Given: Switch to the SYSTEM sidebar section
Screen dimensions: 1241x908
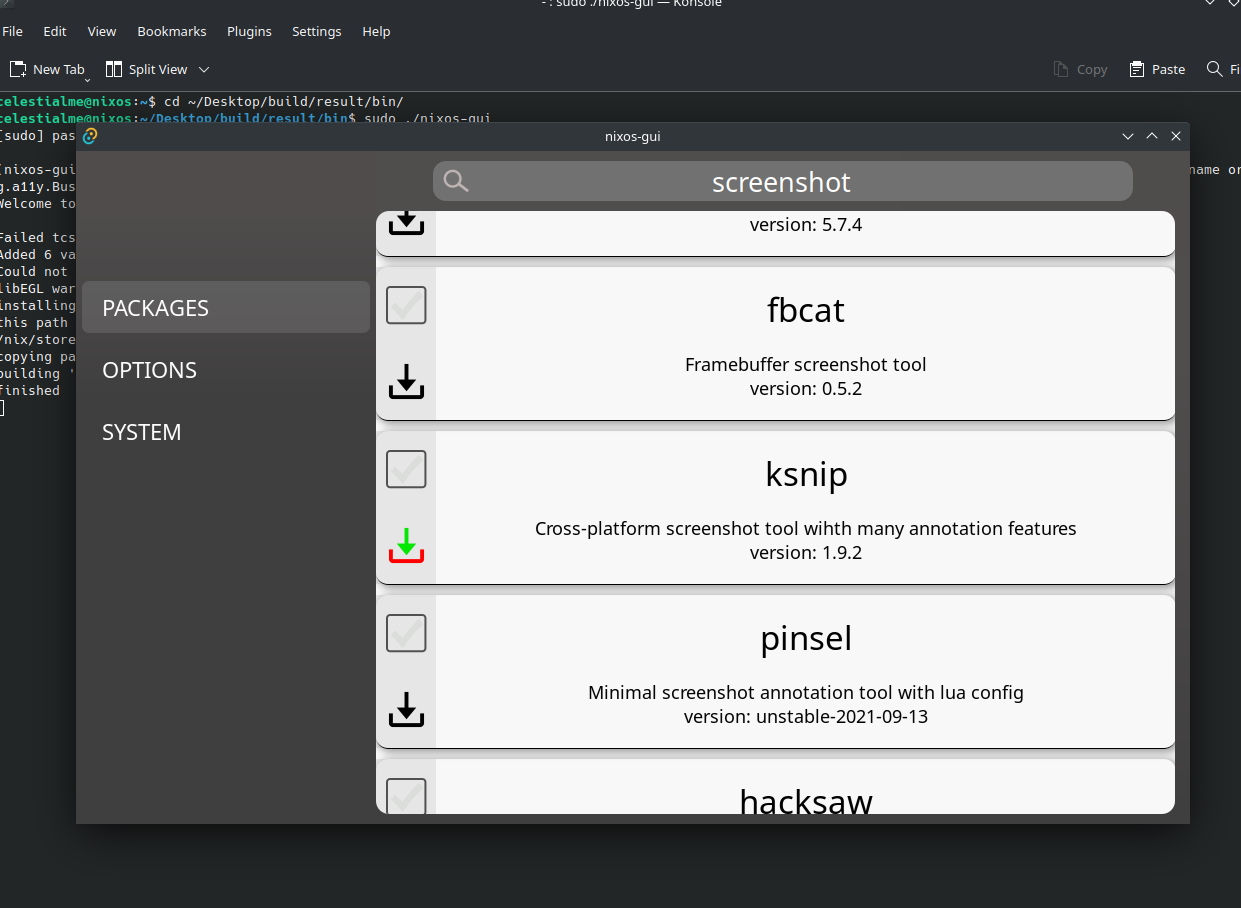Looking at the screenshot, I should [x=226, y=432].
